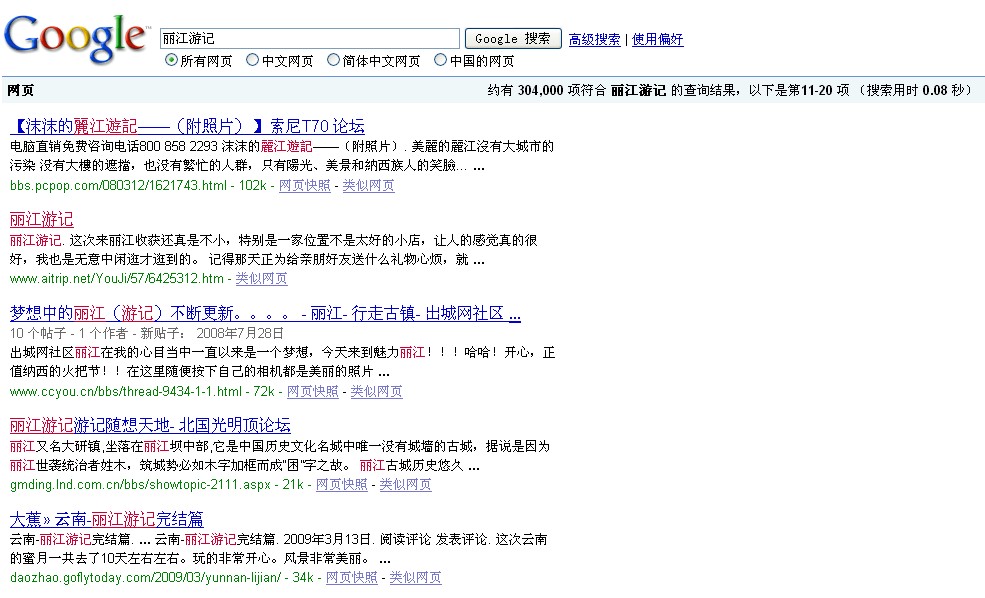Screen dimensions: 985x598
Task: Click snippet text 电脑直销免费咨询电话800 858 2293
Action: click(x=114, y=146)
